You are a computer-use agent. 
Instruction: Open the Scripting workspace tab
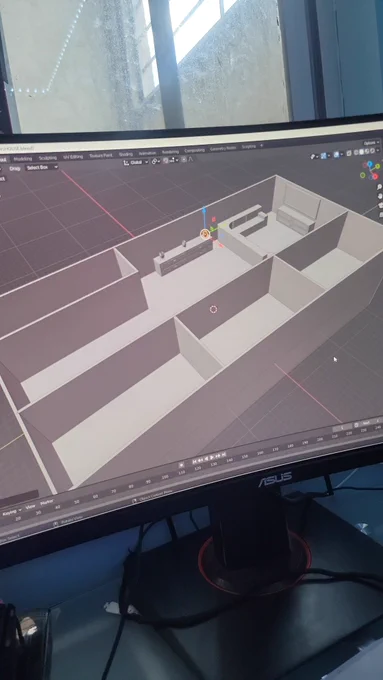249,147
